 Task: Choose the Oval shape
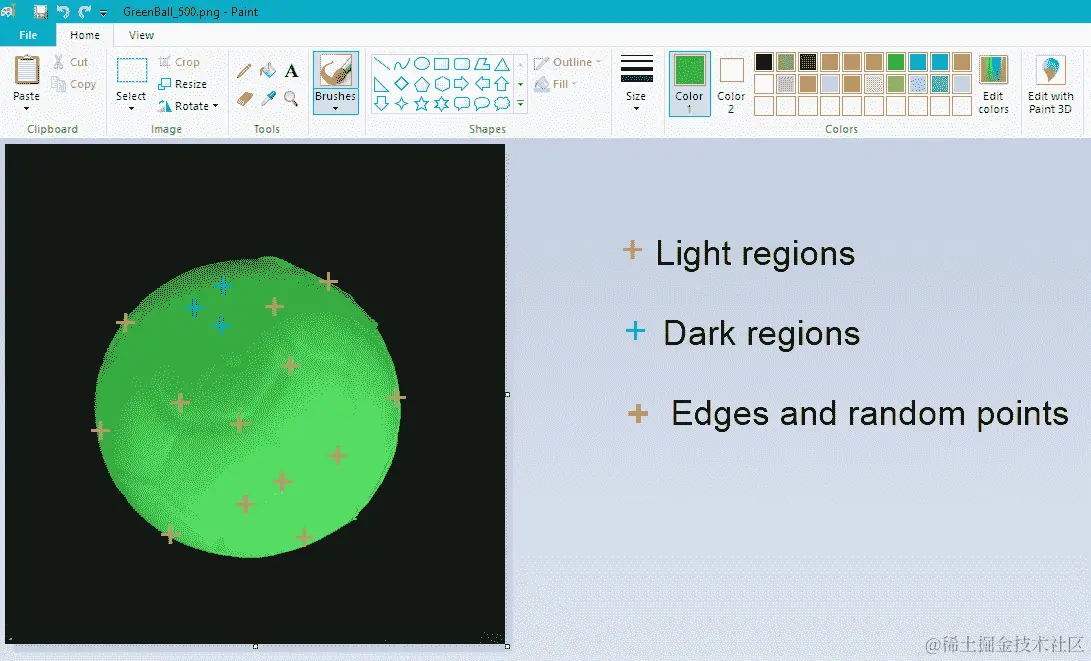pos(422,64)
